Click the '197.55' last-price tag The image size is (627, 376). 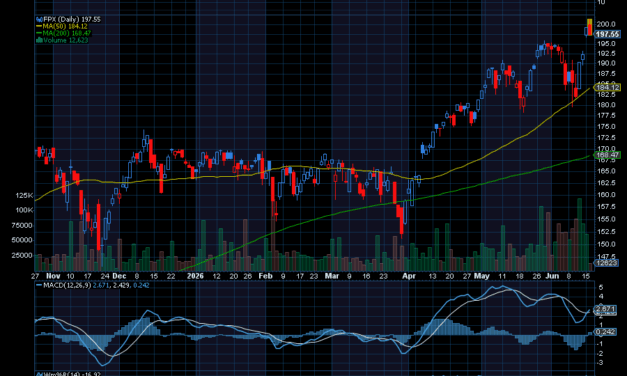(607, 34)
